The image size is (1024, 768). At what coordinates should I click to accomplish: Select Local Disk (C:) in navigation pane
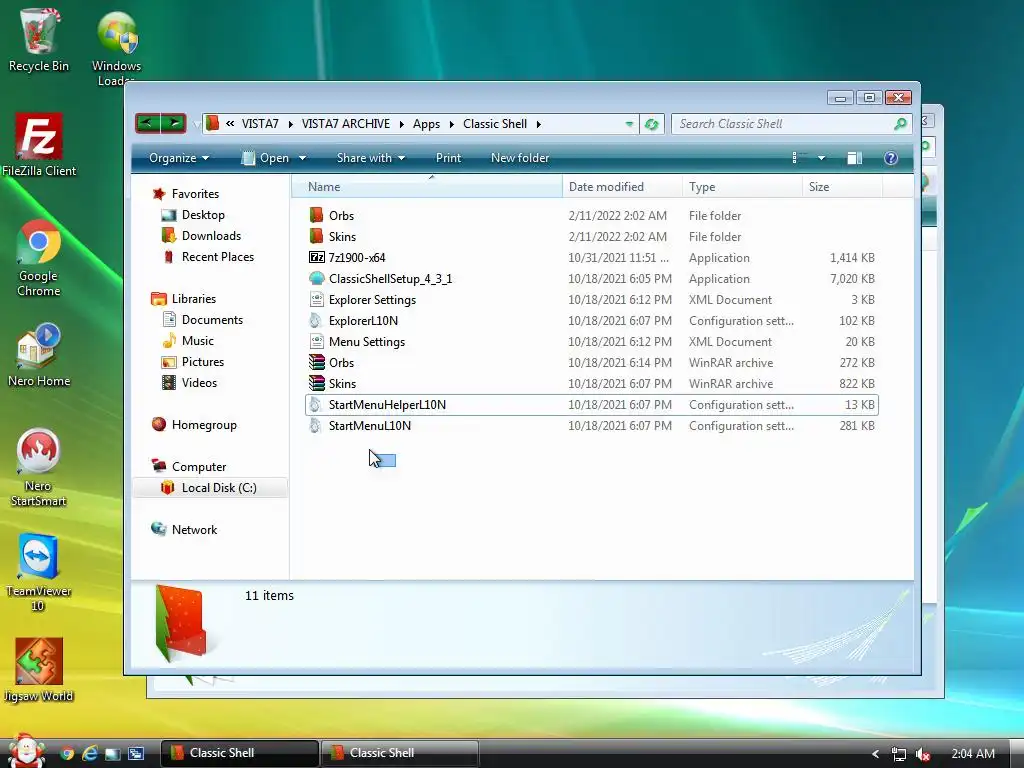click(x=210, y=488)
